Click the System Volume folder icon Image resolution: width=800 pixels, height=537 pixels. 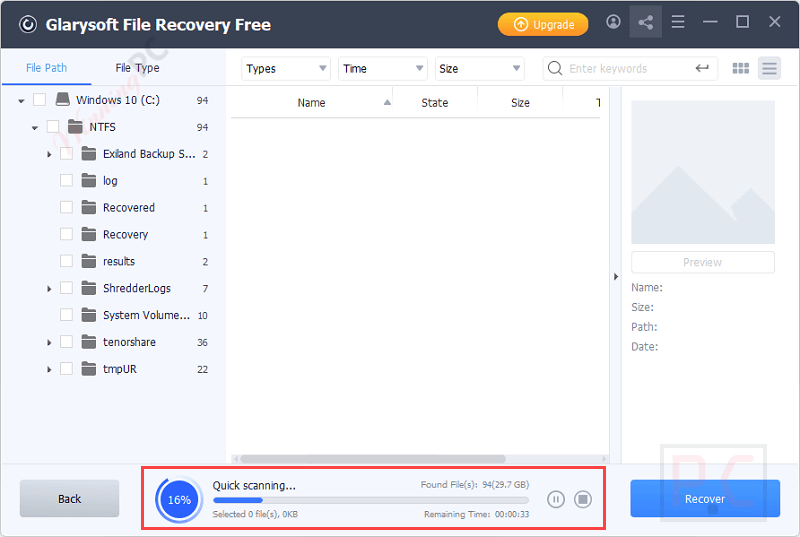[89, 315]
